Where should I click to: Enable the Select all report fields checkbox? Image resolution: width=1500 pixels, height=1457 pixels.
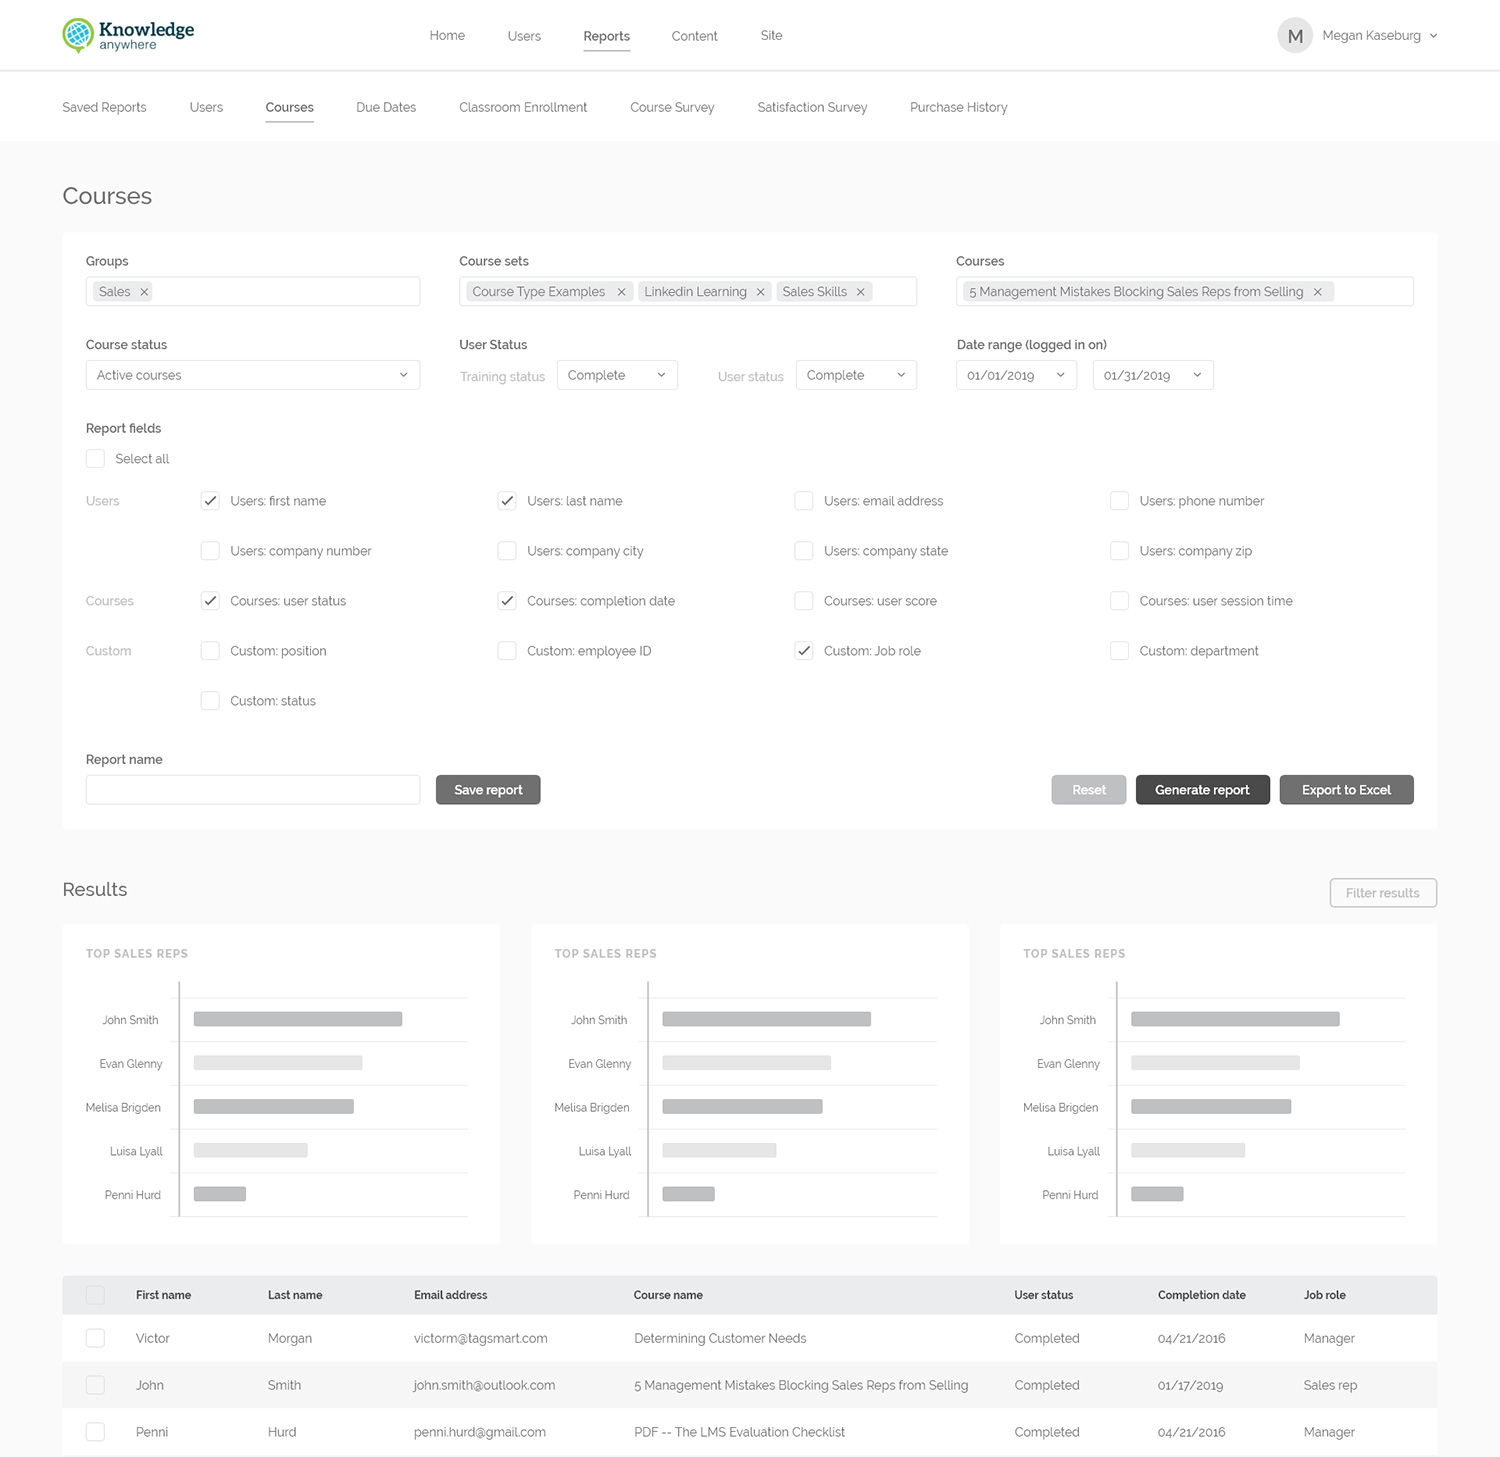click(x=95, y=458)
